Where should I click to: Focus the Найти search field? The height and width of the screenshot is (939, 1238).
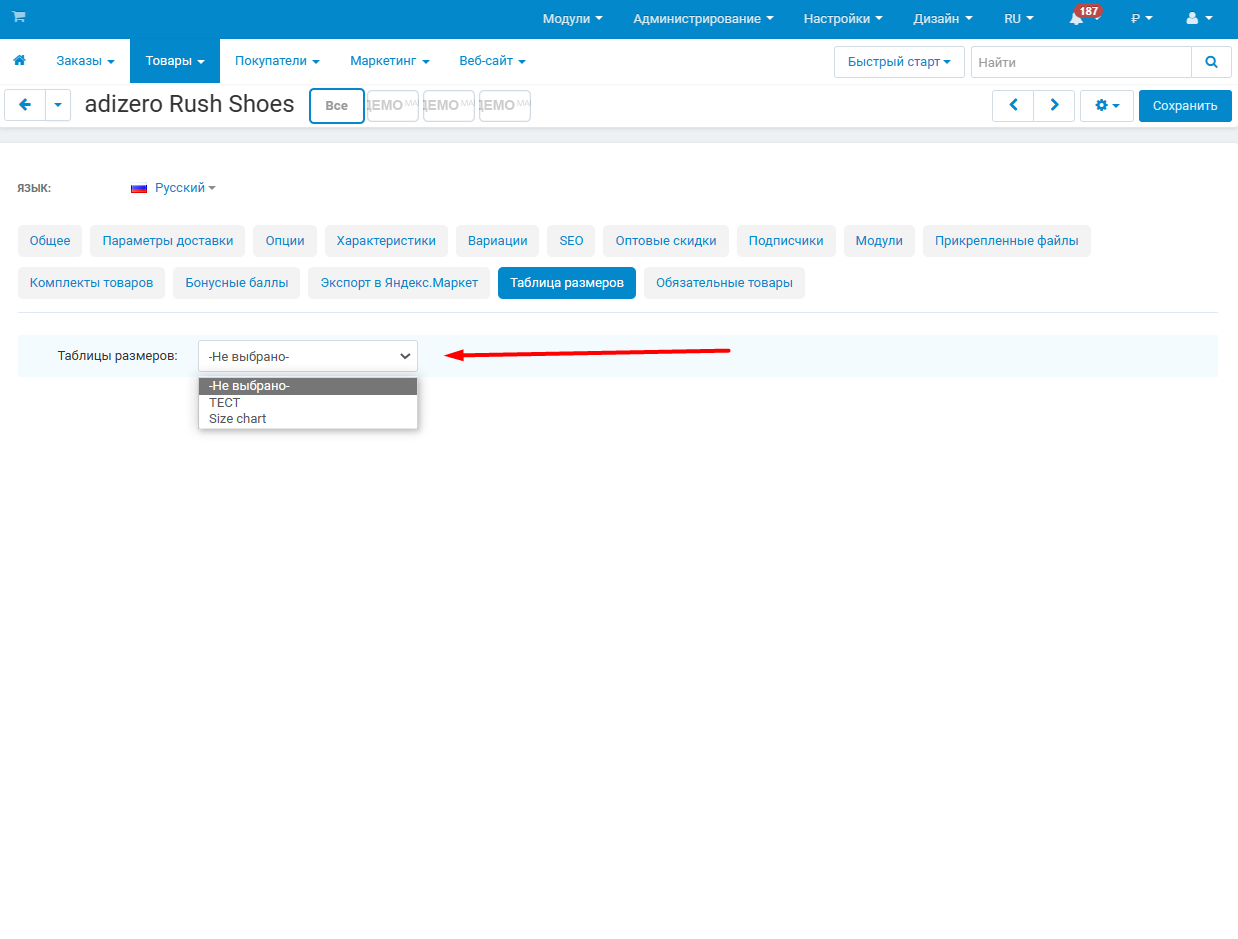point(1081,62)
